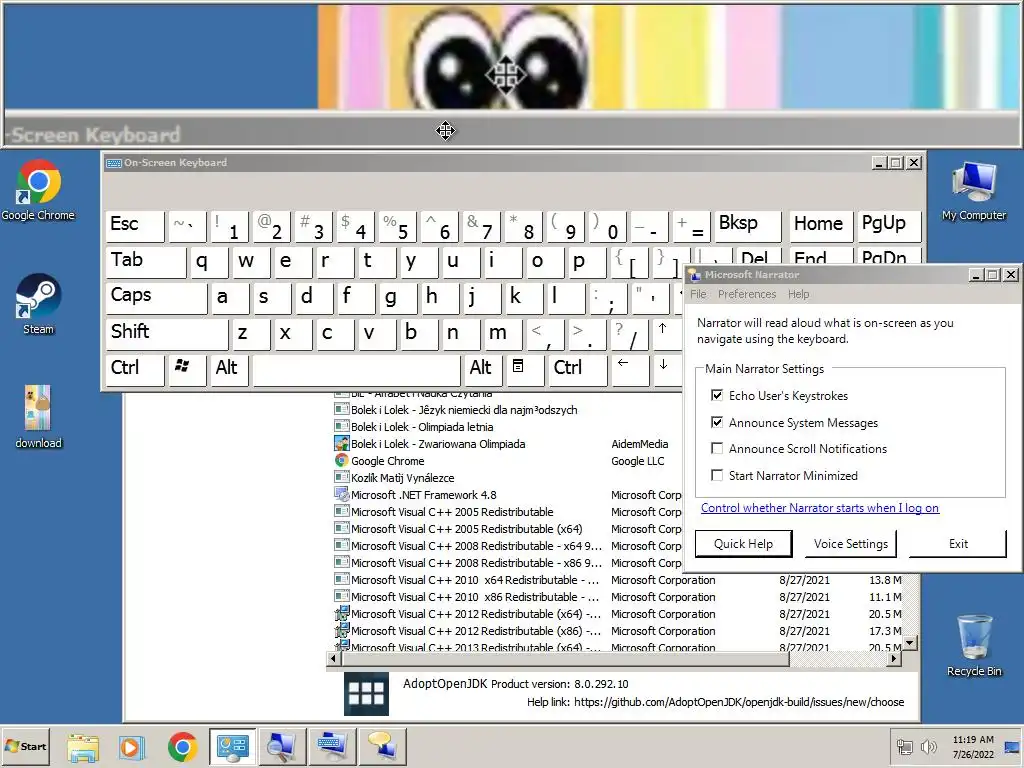Open Narrator File menu
The image size is (1024, 768).
698,294
